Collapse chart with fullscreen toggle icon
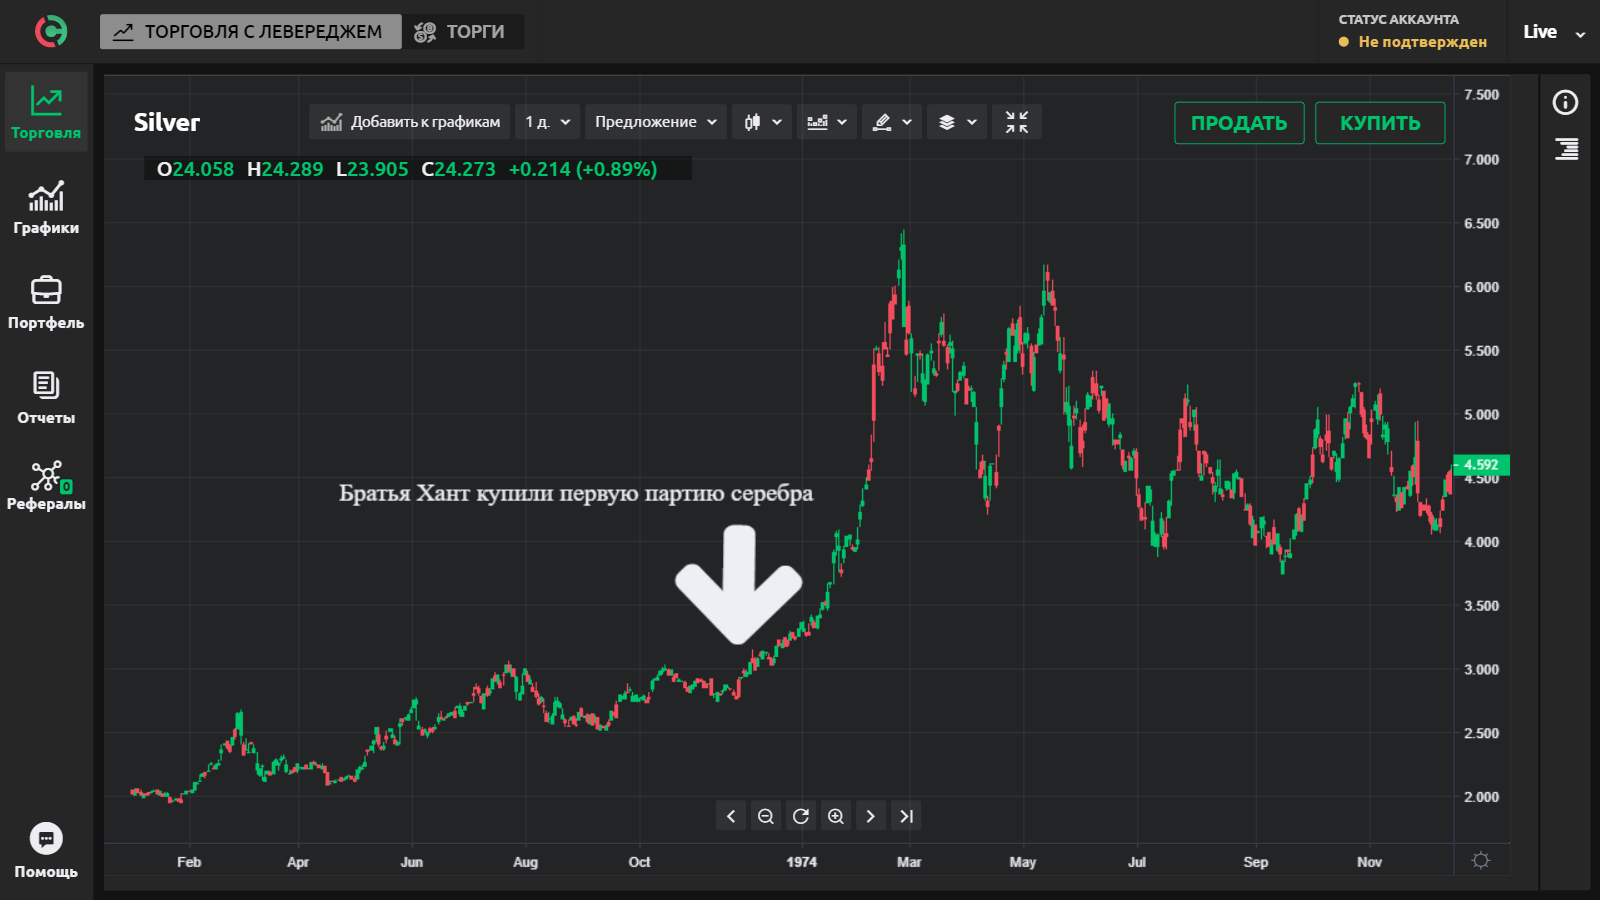Screen dimensions: 1600x900 click(x=1016, y=122)
